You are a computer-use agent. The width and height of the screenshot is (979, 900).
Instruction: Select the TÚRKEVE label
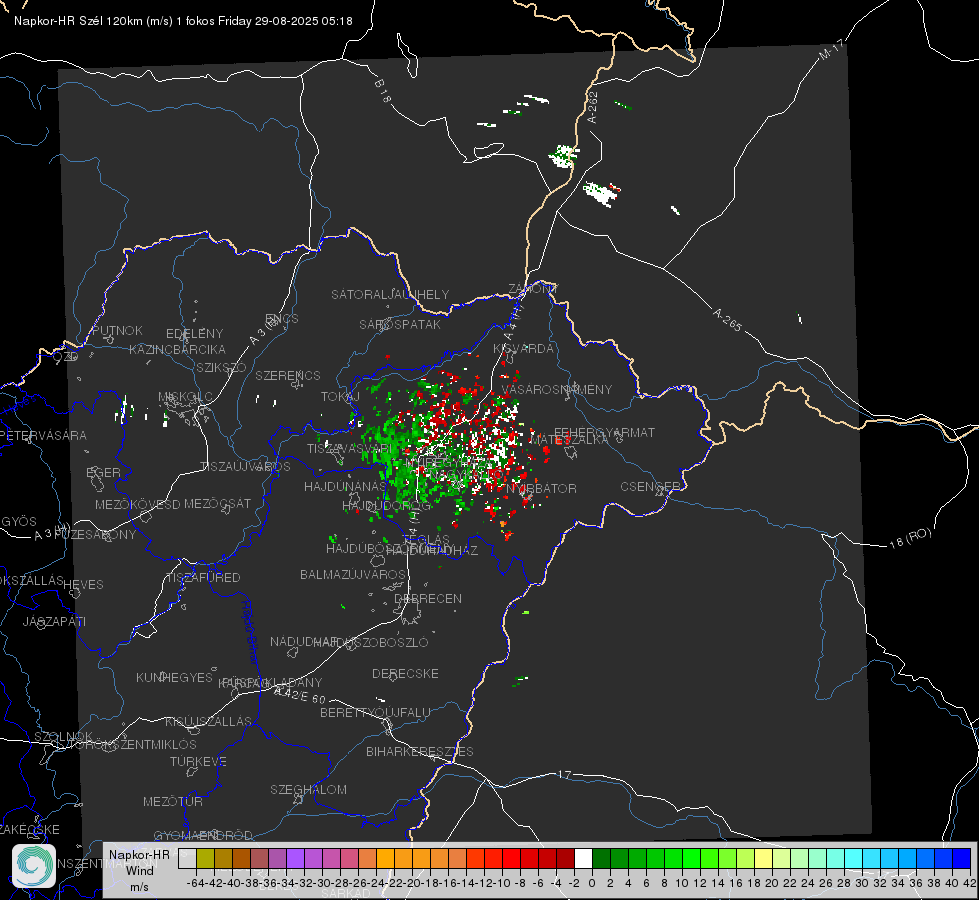pos(199,762)
